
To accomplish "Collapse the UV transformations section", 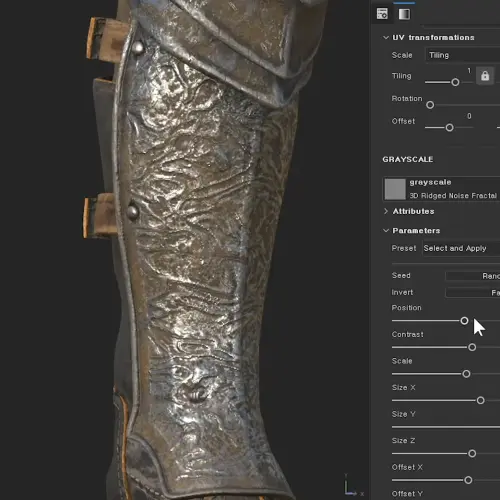I will [386, 38].
